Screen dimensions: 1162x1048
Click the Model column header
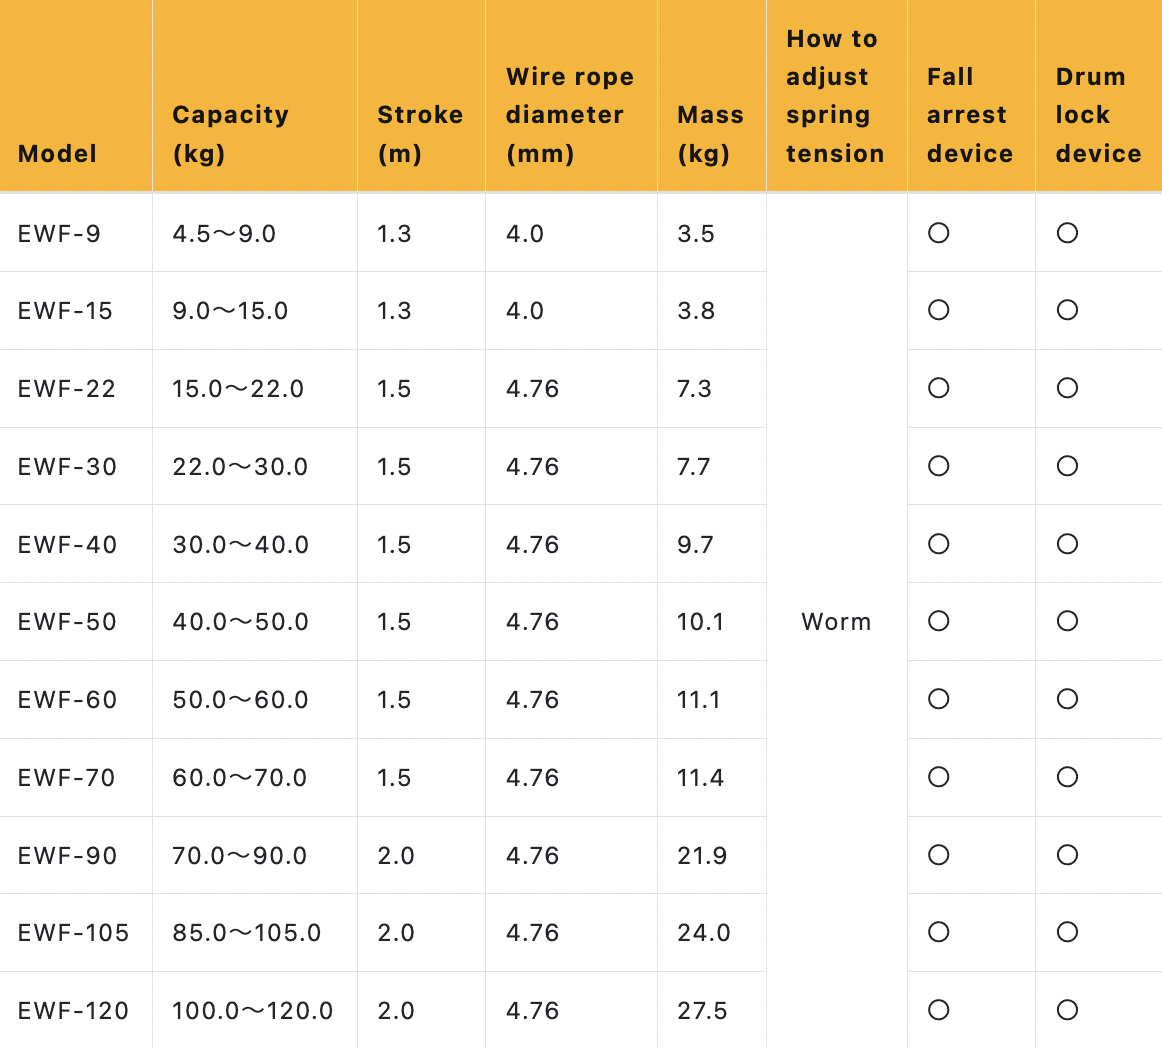[x=58, y=154]
